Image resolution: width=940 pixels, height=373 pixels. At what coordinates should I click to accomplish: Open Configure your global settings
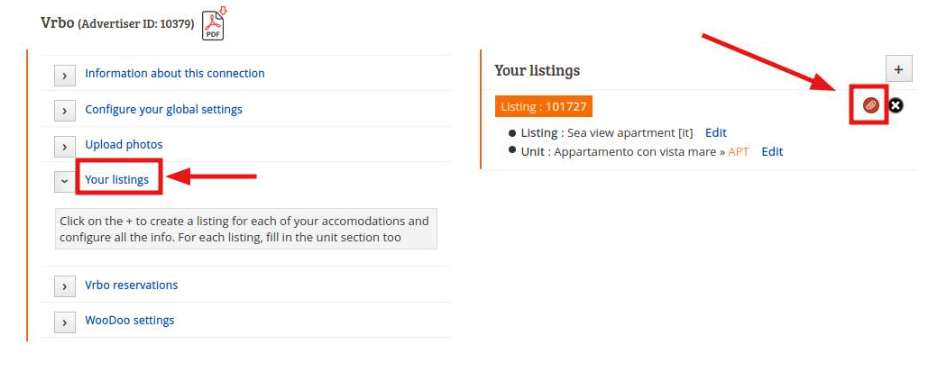click(164, 109)
